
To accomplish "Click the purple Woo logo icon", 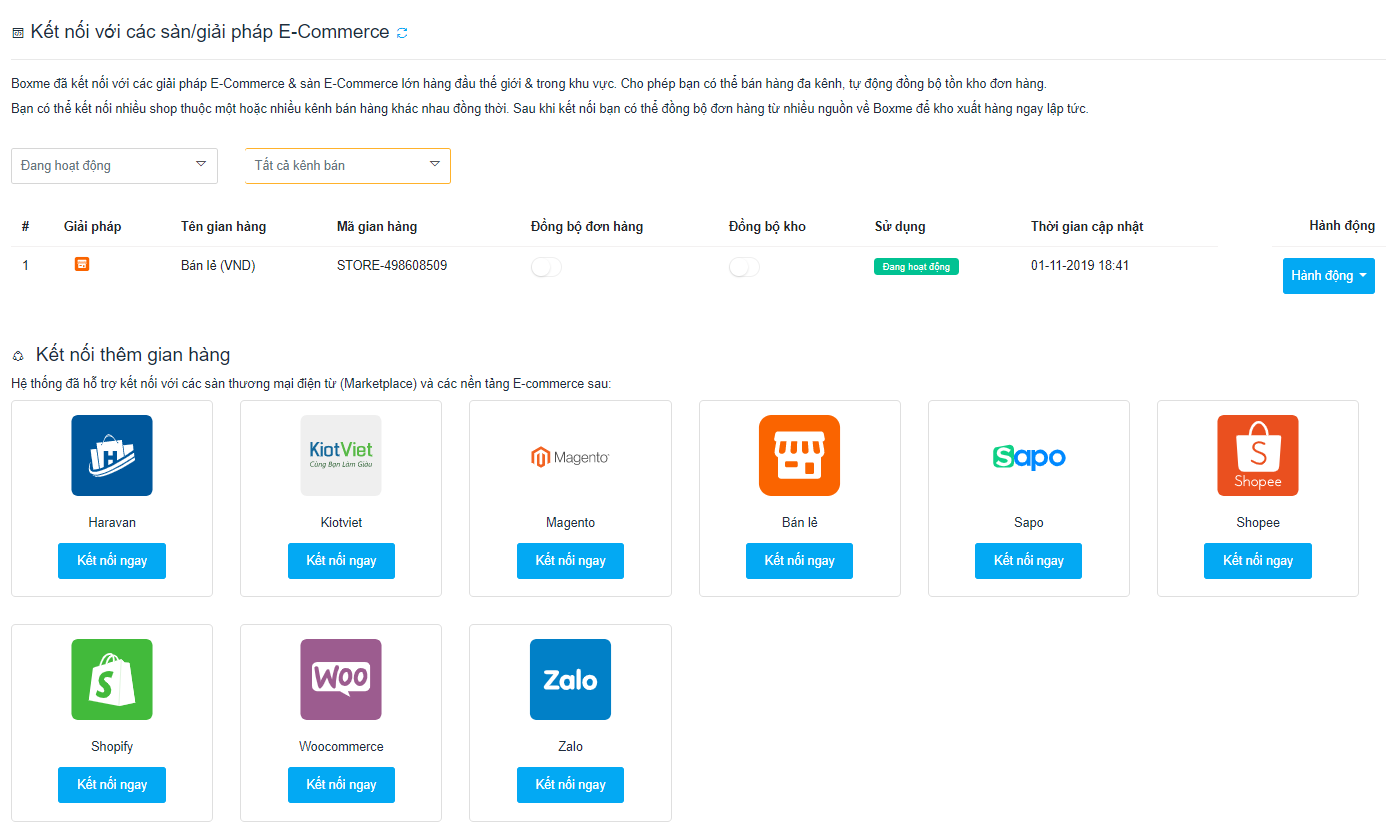I will [x=341, y=679].
